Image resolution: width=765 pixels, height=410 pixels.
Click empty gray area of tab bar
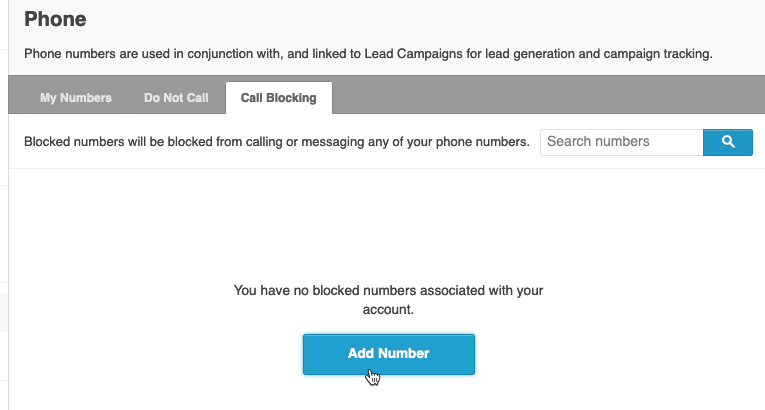[x=546, y=95]
